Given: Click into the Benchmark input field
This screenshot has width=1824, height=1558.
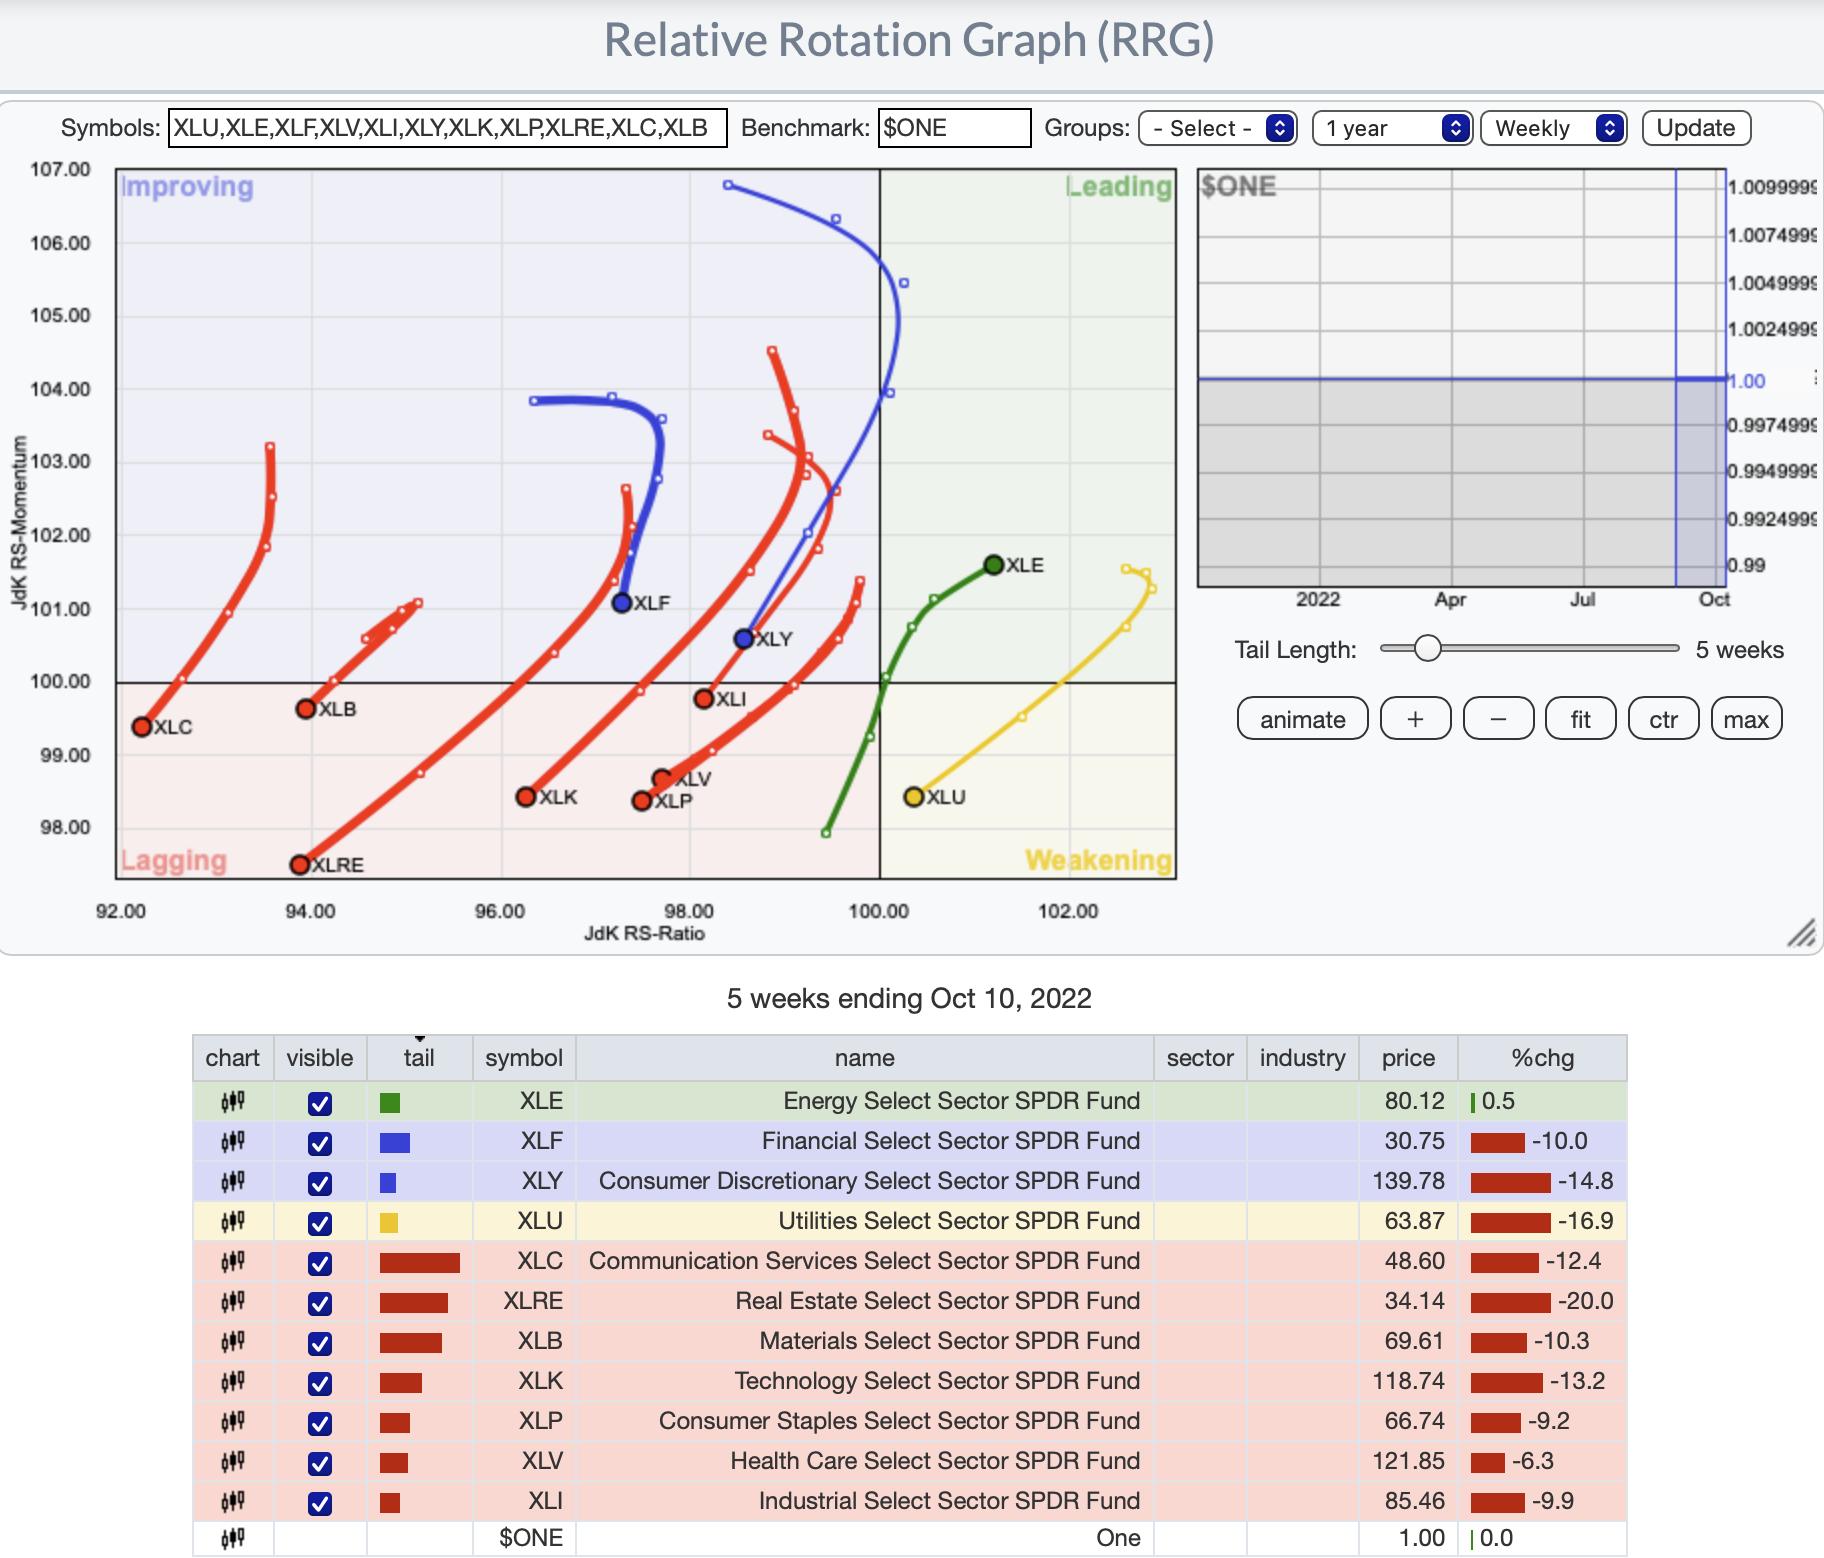Looking at the screenshot, I should pos(954,128).
